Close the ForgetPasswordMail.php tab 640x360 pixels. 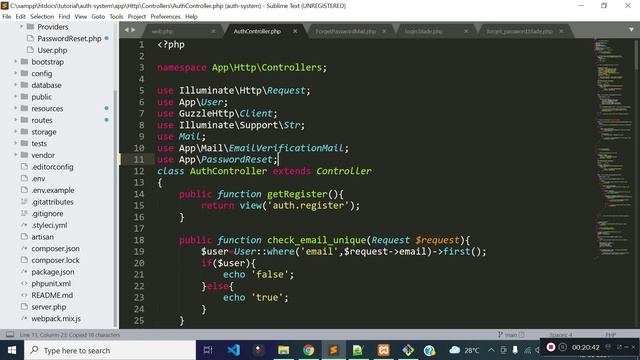coord(384,31)
